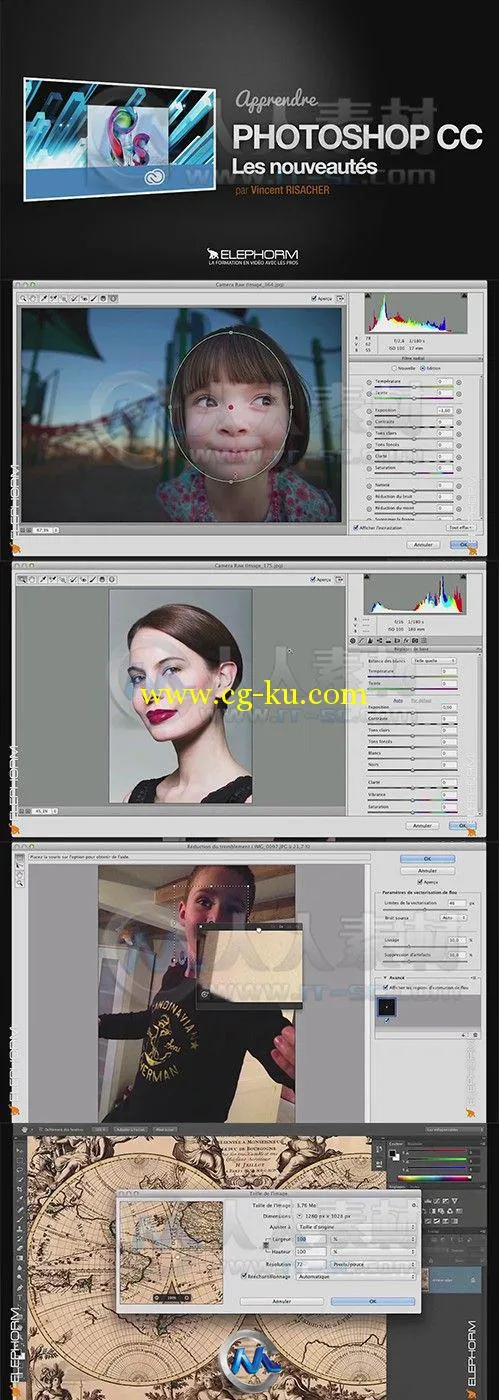Click the Auto link in Réglages de base panel
Viewport: 499px width, 1400px height.
398,700
